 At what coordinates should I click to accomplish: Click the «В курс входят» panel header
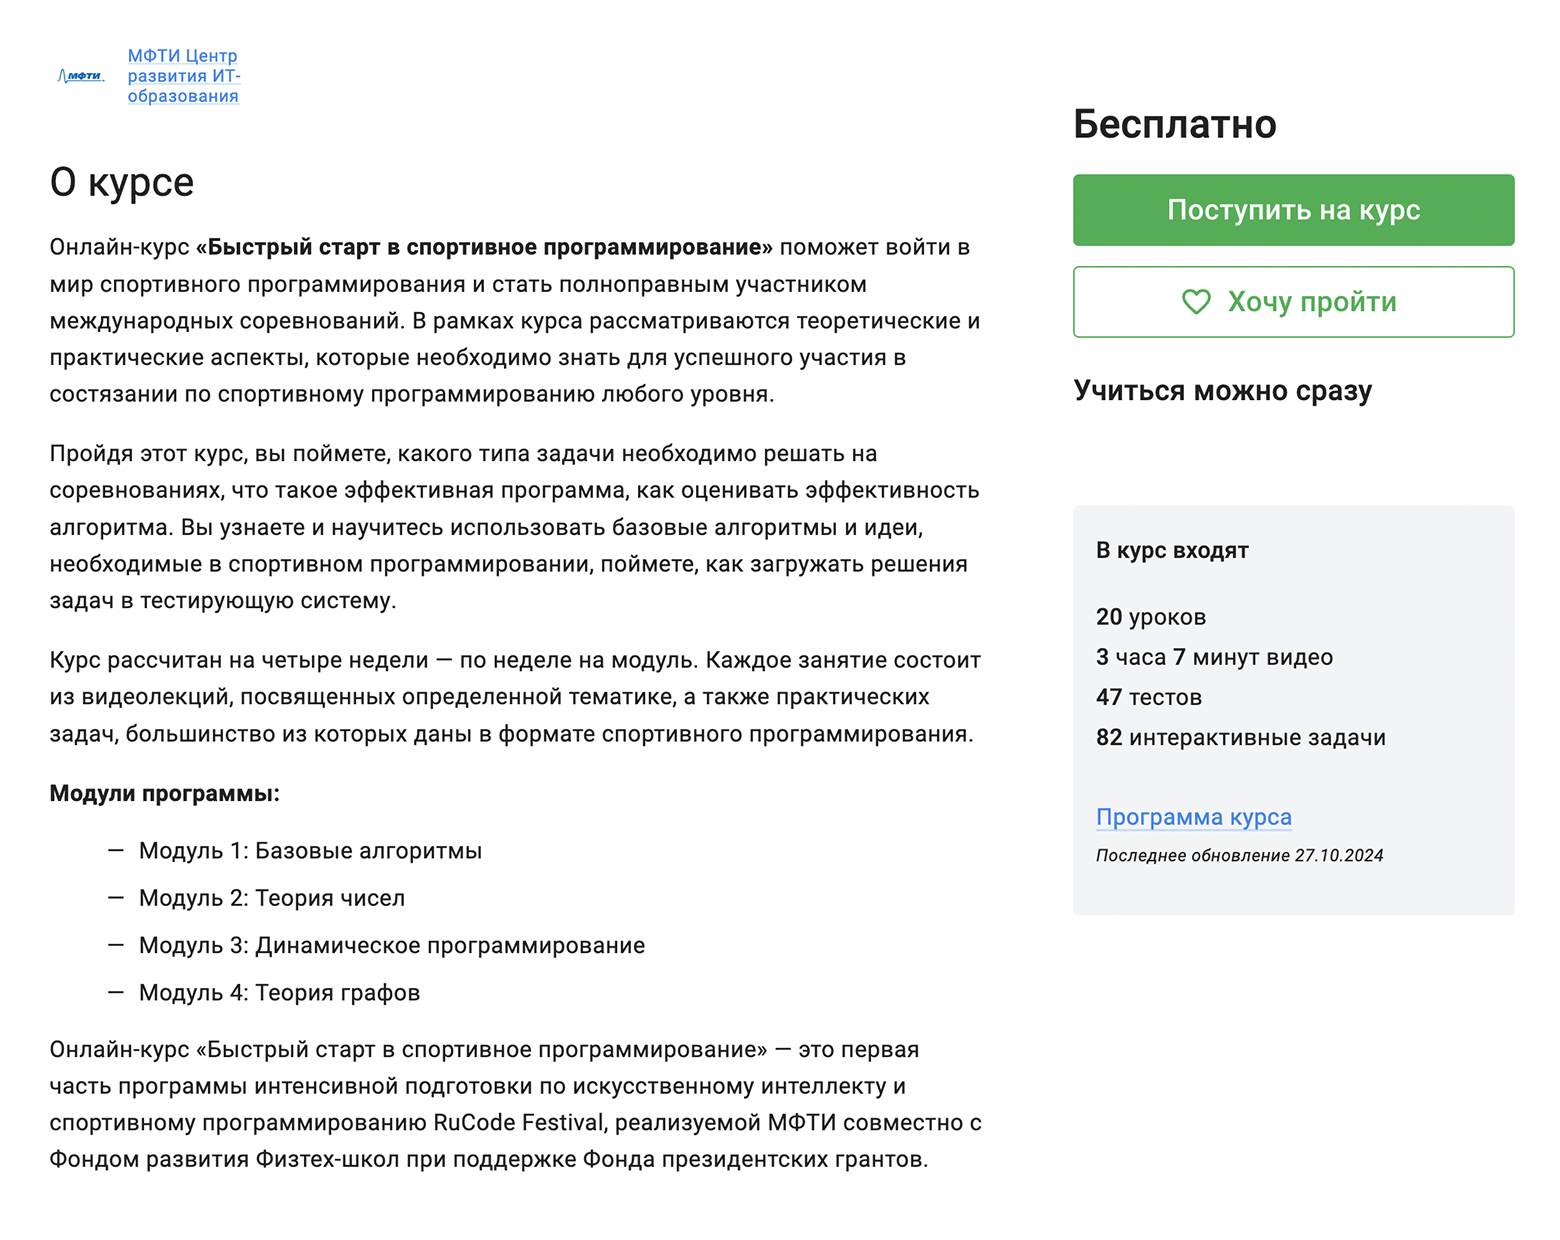coord(1172,550)
